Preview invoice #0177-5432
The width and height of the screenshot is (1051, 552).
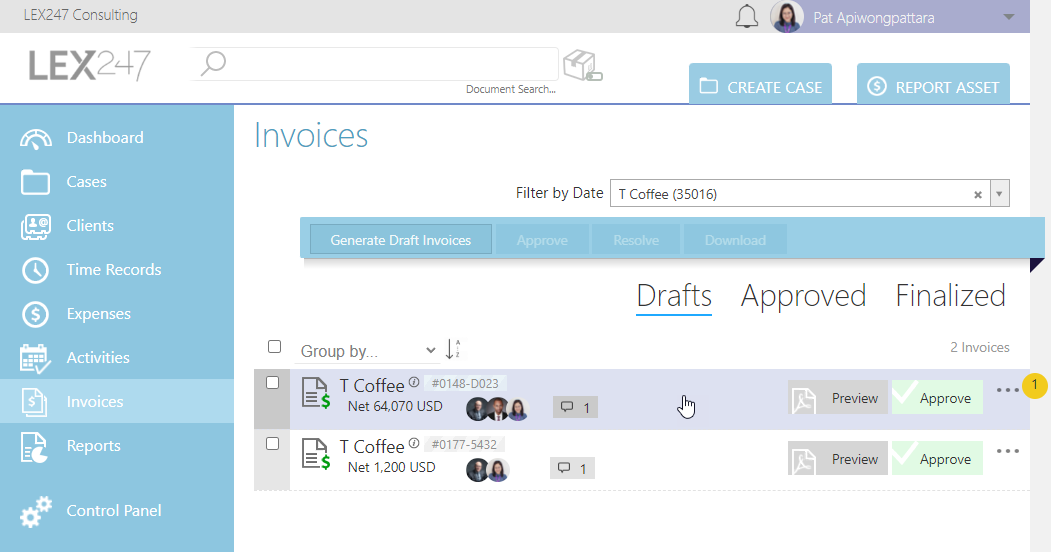(838, 459)
